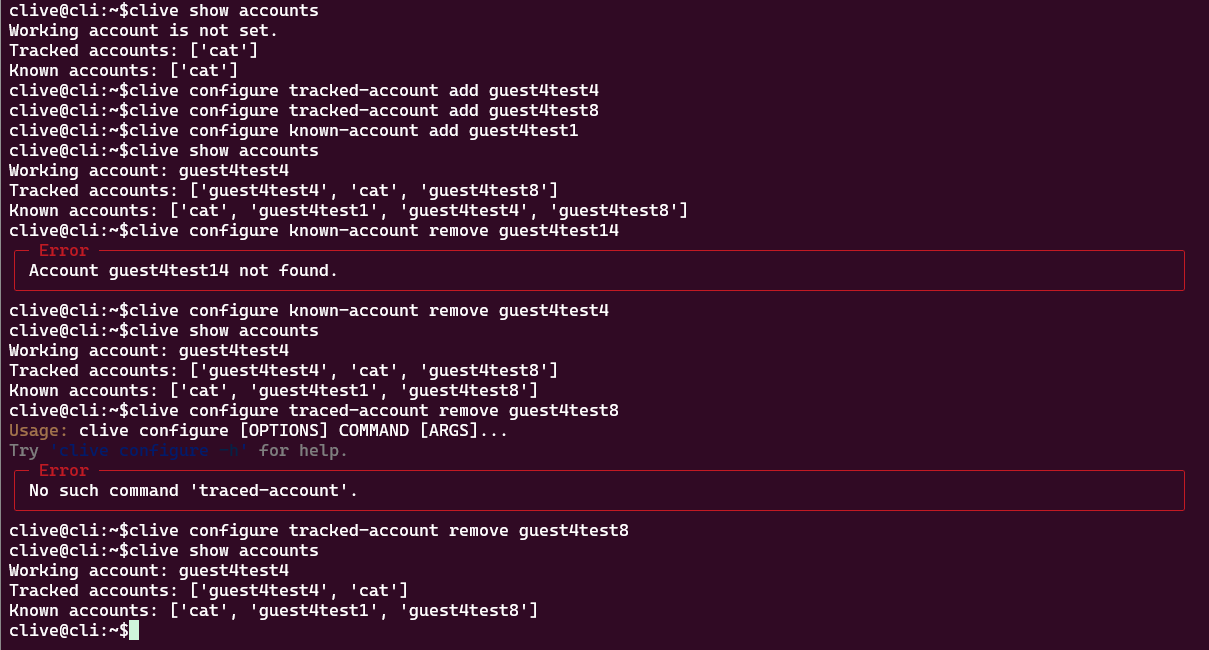Image resolution: width=1209 pixels, height=650 pixels.
Task: Click the "Account guest4test14 not found." error message
Action: (x=183, y=270)
